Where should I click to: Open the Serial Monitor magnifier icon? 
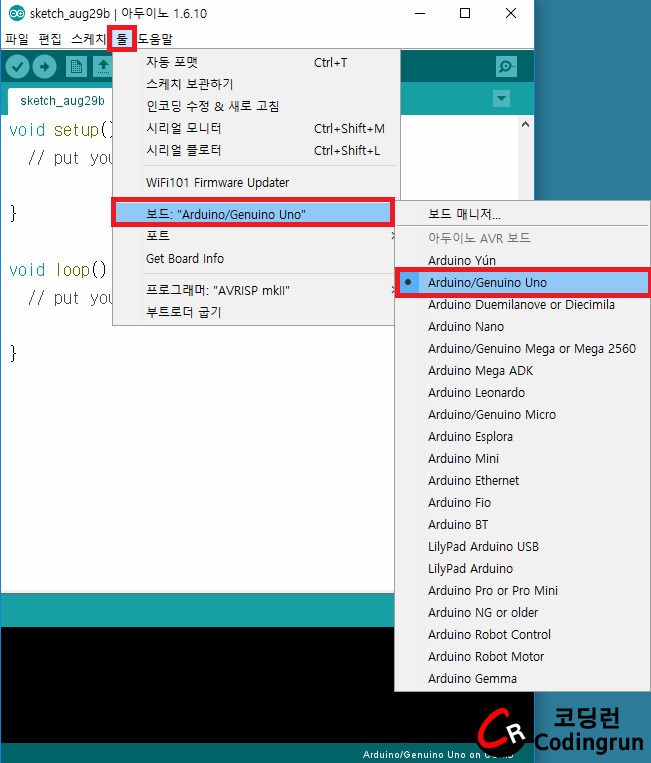click(506, 66)
